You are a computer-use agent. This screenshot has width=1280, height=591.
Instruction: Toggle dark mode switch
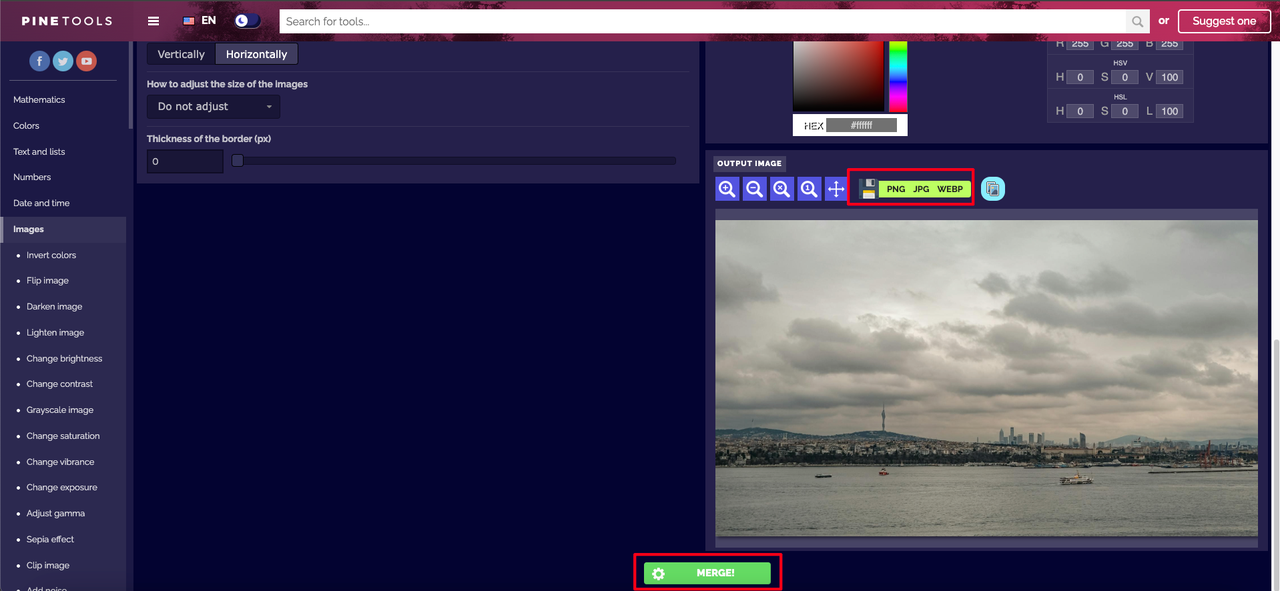click(247, 21)
